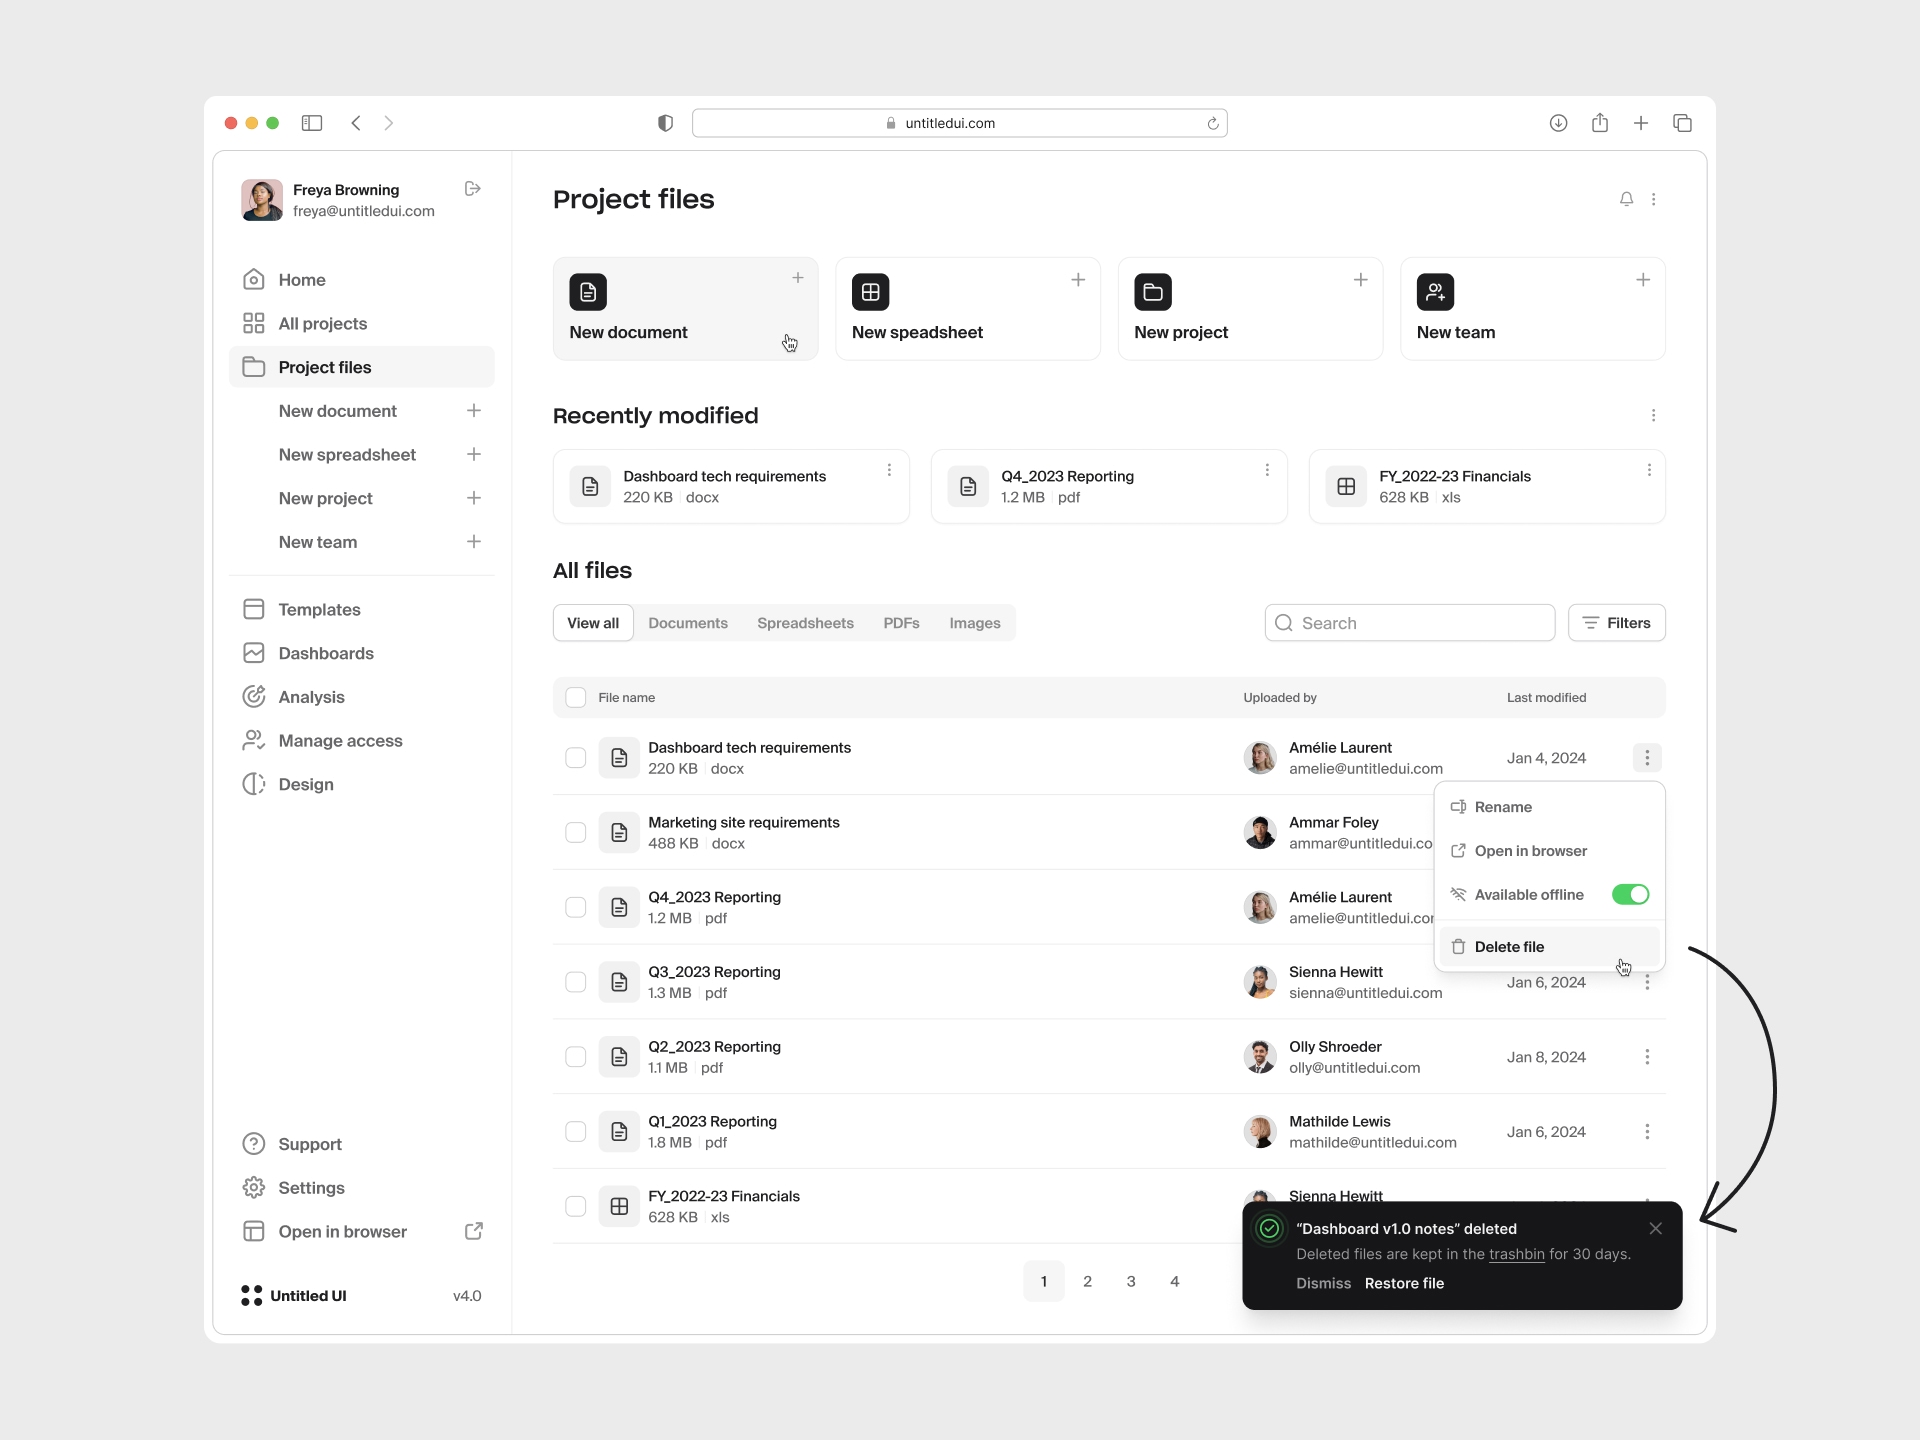This screenshot has height=1440, width=1920.
Task: Switch to the Spreadsheets tab
Action: tap(806, 622)
